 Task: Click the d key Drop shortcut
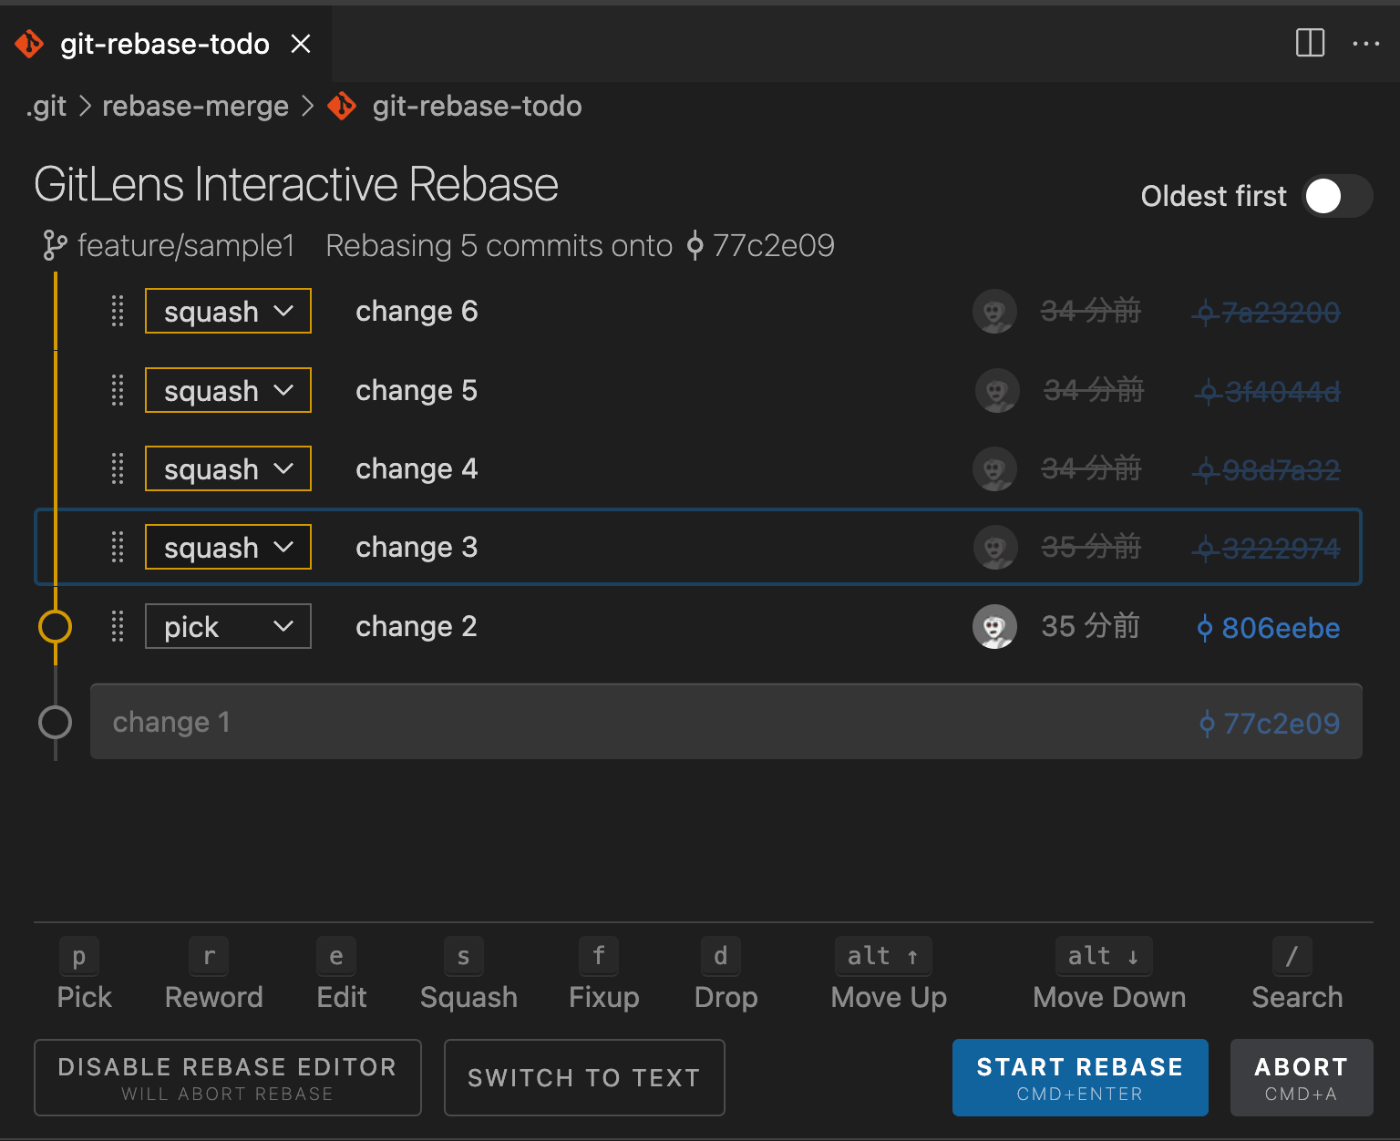tap(725, 974)
